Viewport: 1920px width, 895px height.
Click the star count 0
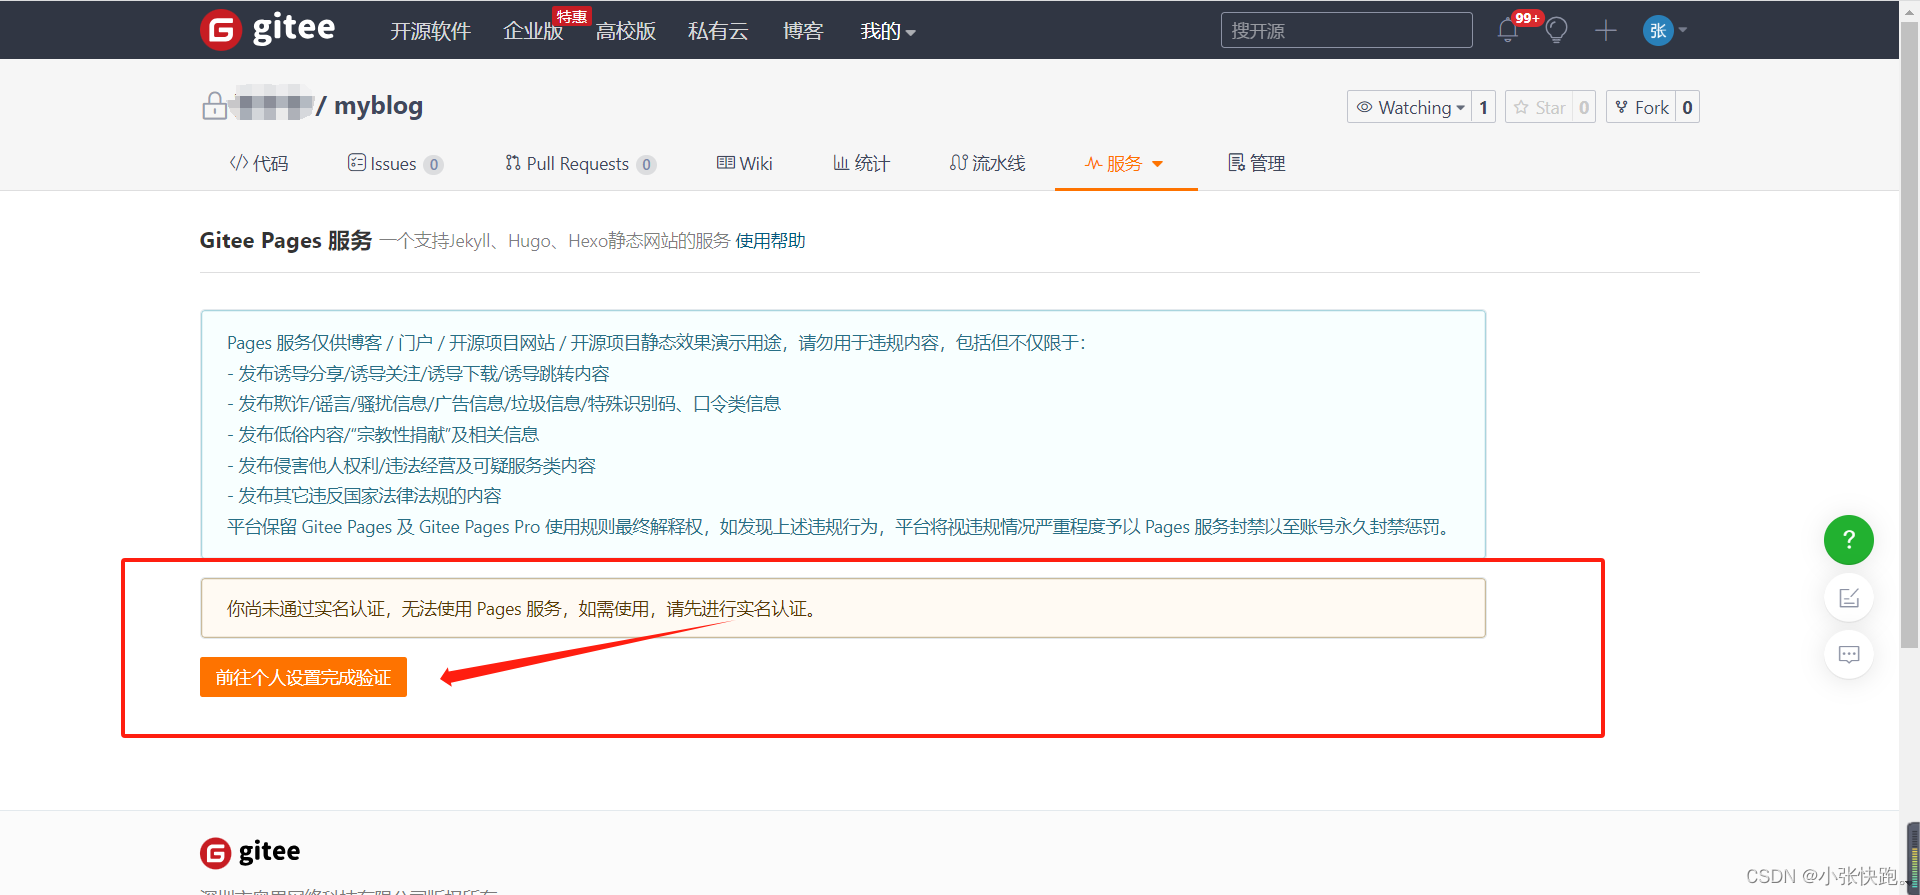click(x=1584, y=107)
